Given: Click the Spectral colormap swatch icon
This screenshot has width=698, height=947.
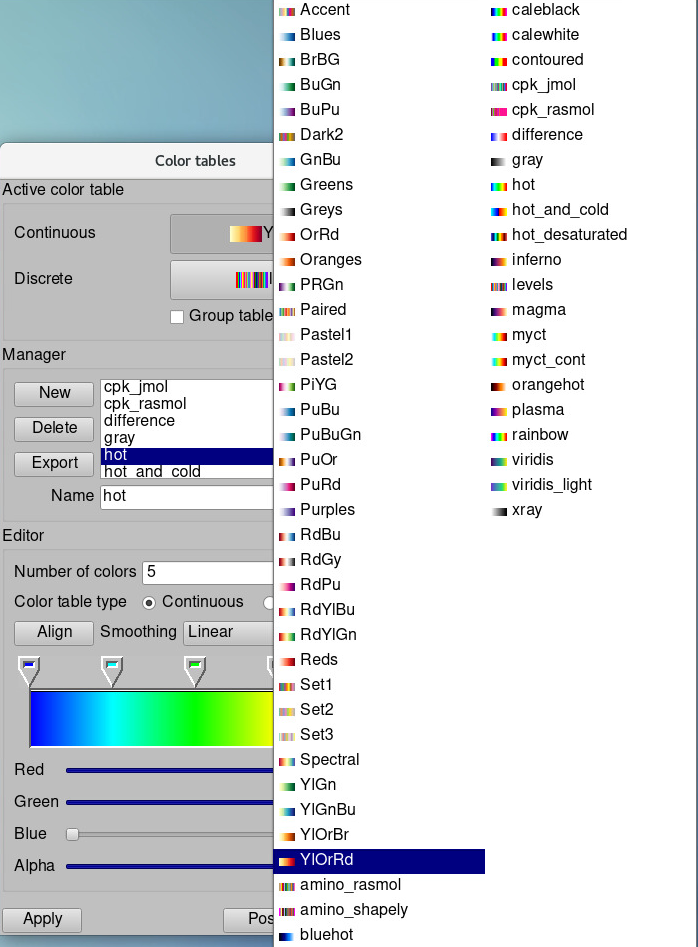Looking at the screenshot, I should [287, 760].
